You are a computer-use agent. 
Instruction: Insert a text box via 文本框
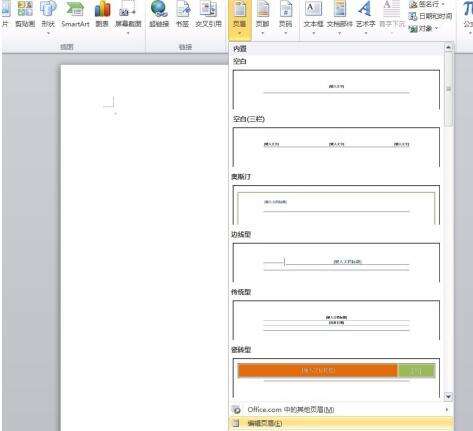click(x=313, y=18)
